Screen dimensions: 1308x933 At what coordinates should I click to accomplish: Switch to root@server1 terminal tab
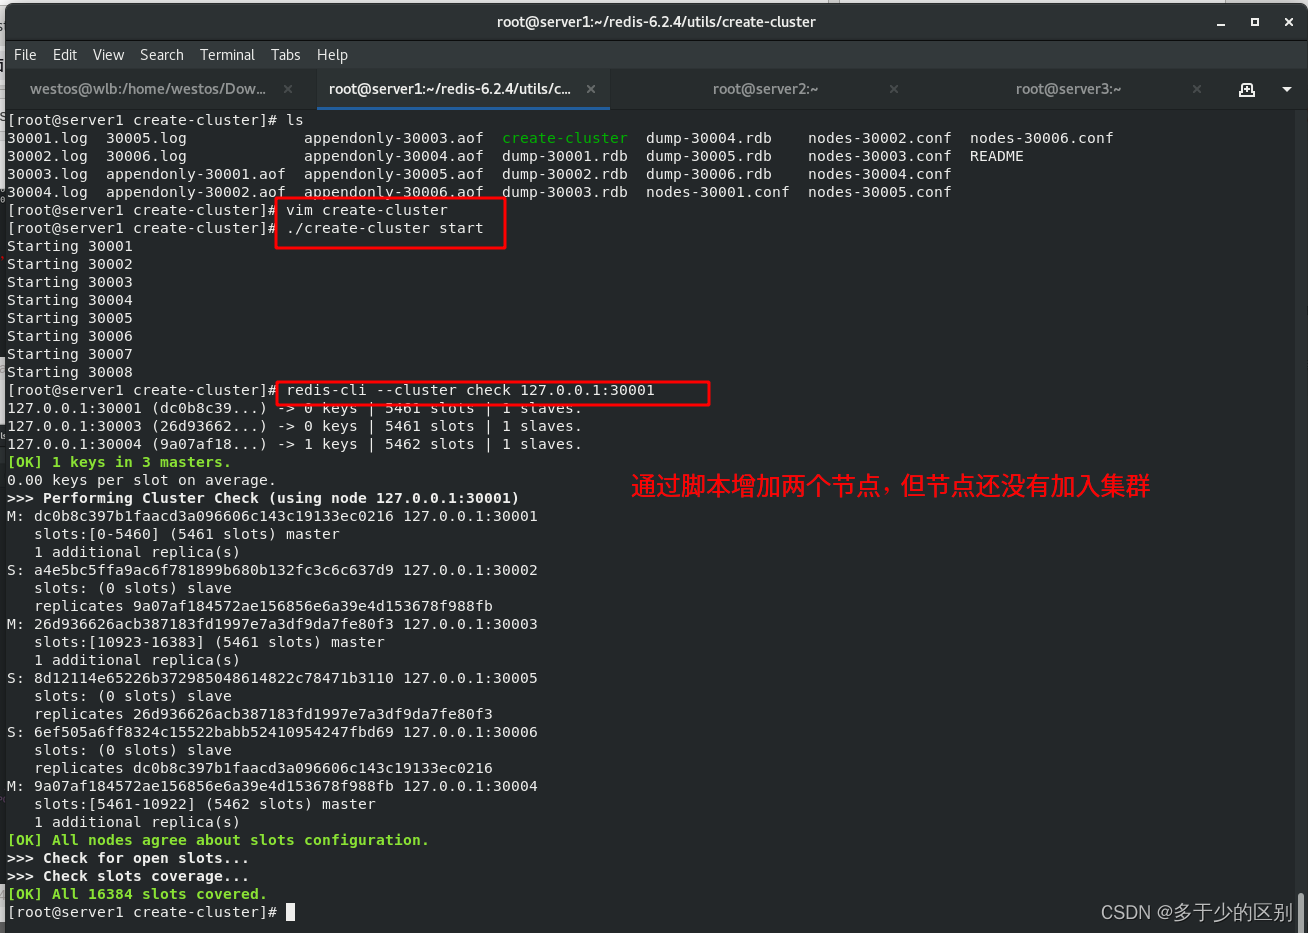coord(450,89)
